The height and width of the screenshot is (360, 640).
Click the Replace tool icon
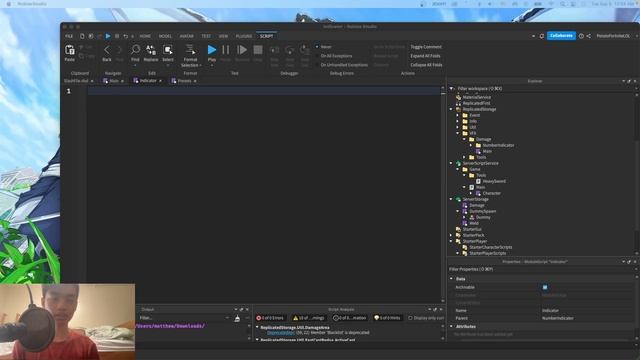click(x=151, y=50)
